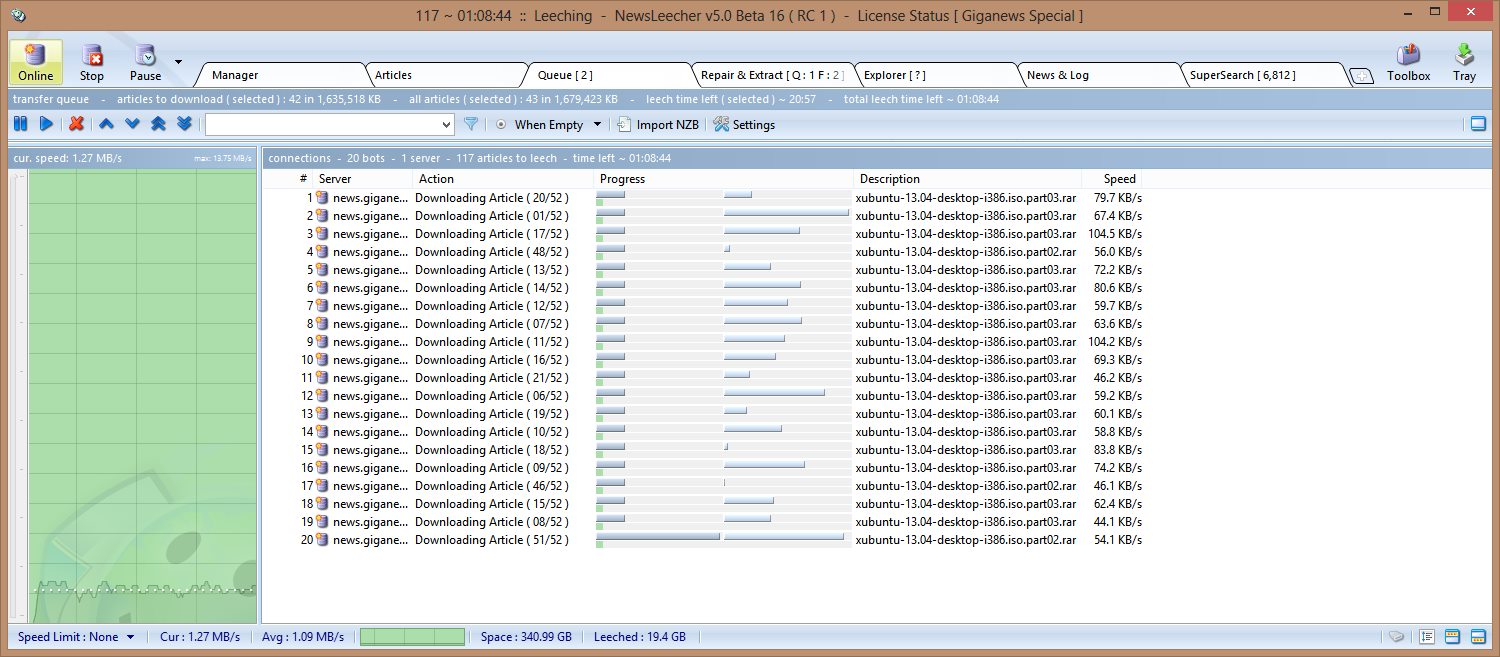Sort by the # column header

click(x=288, y=179)
